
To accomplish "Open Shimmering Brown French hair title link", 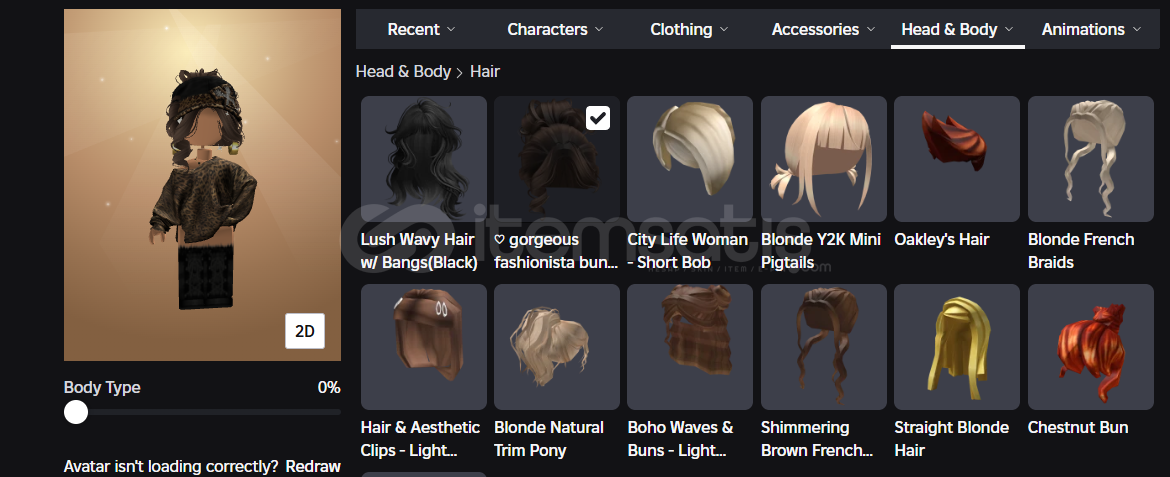I will [x=817, y=439].
